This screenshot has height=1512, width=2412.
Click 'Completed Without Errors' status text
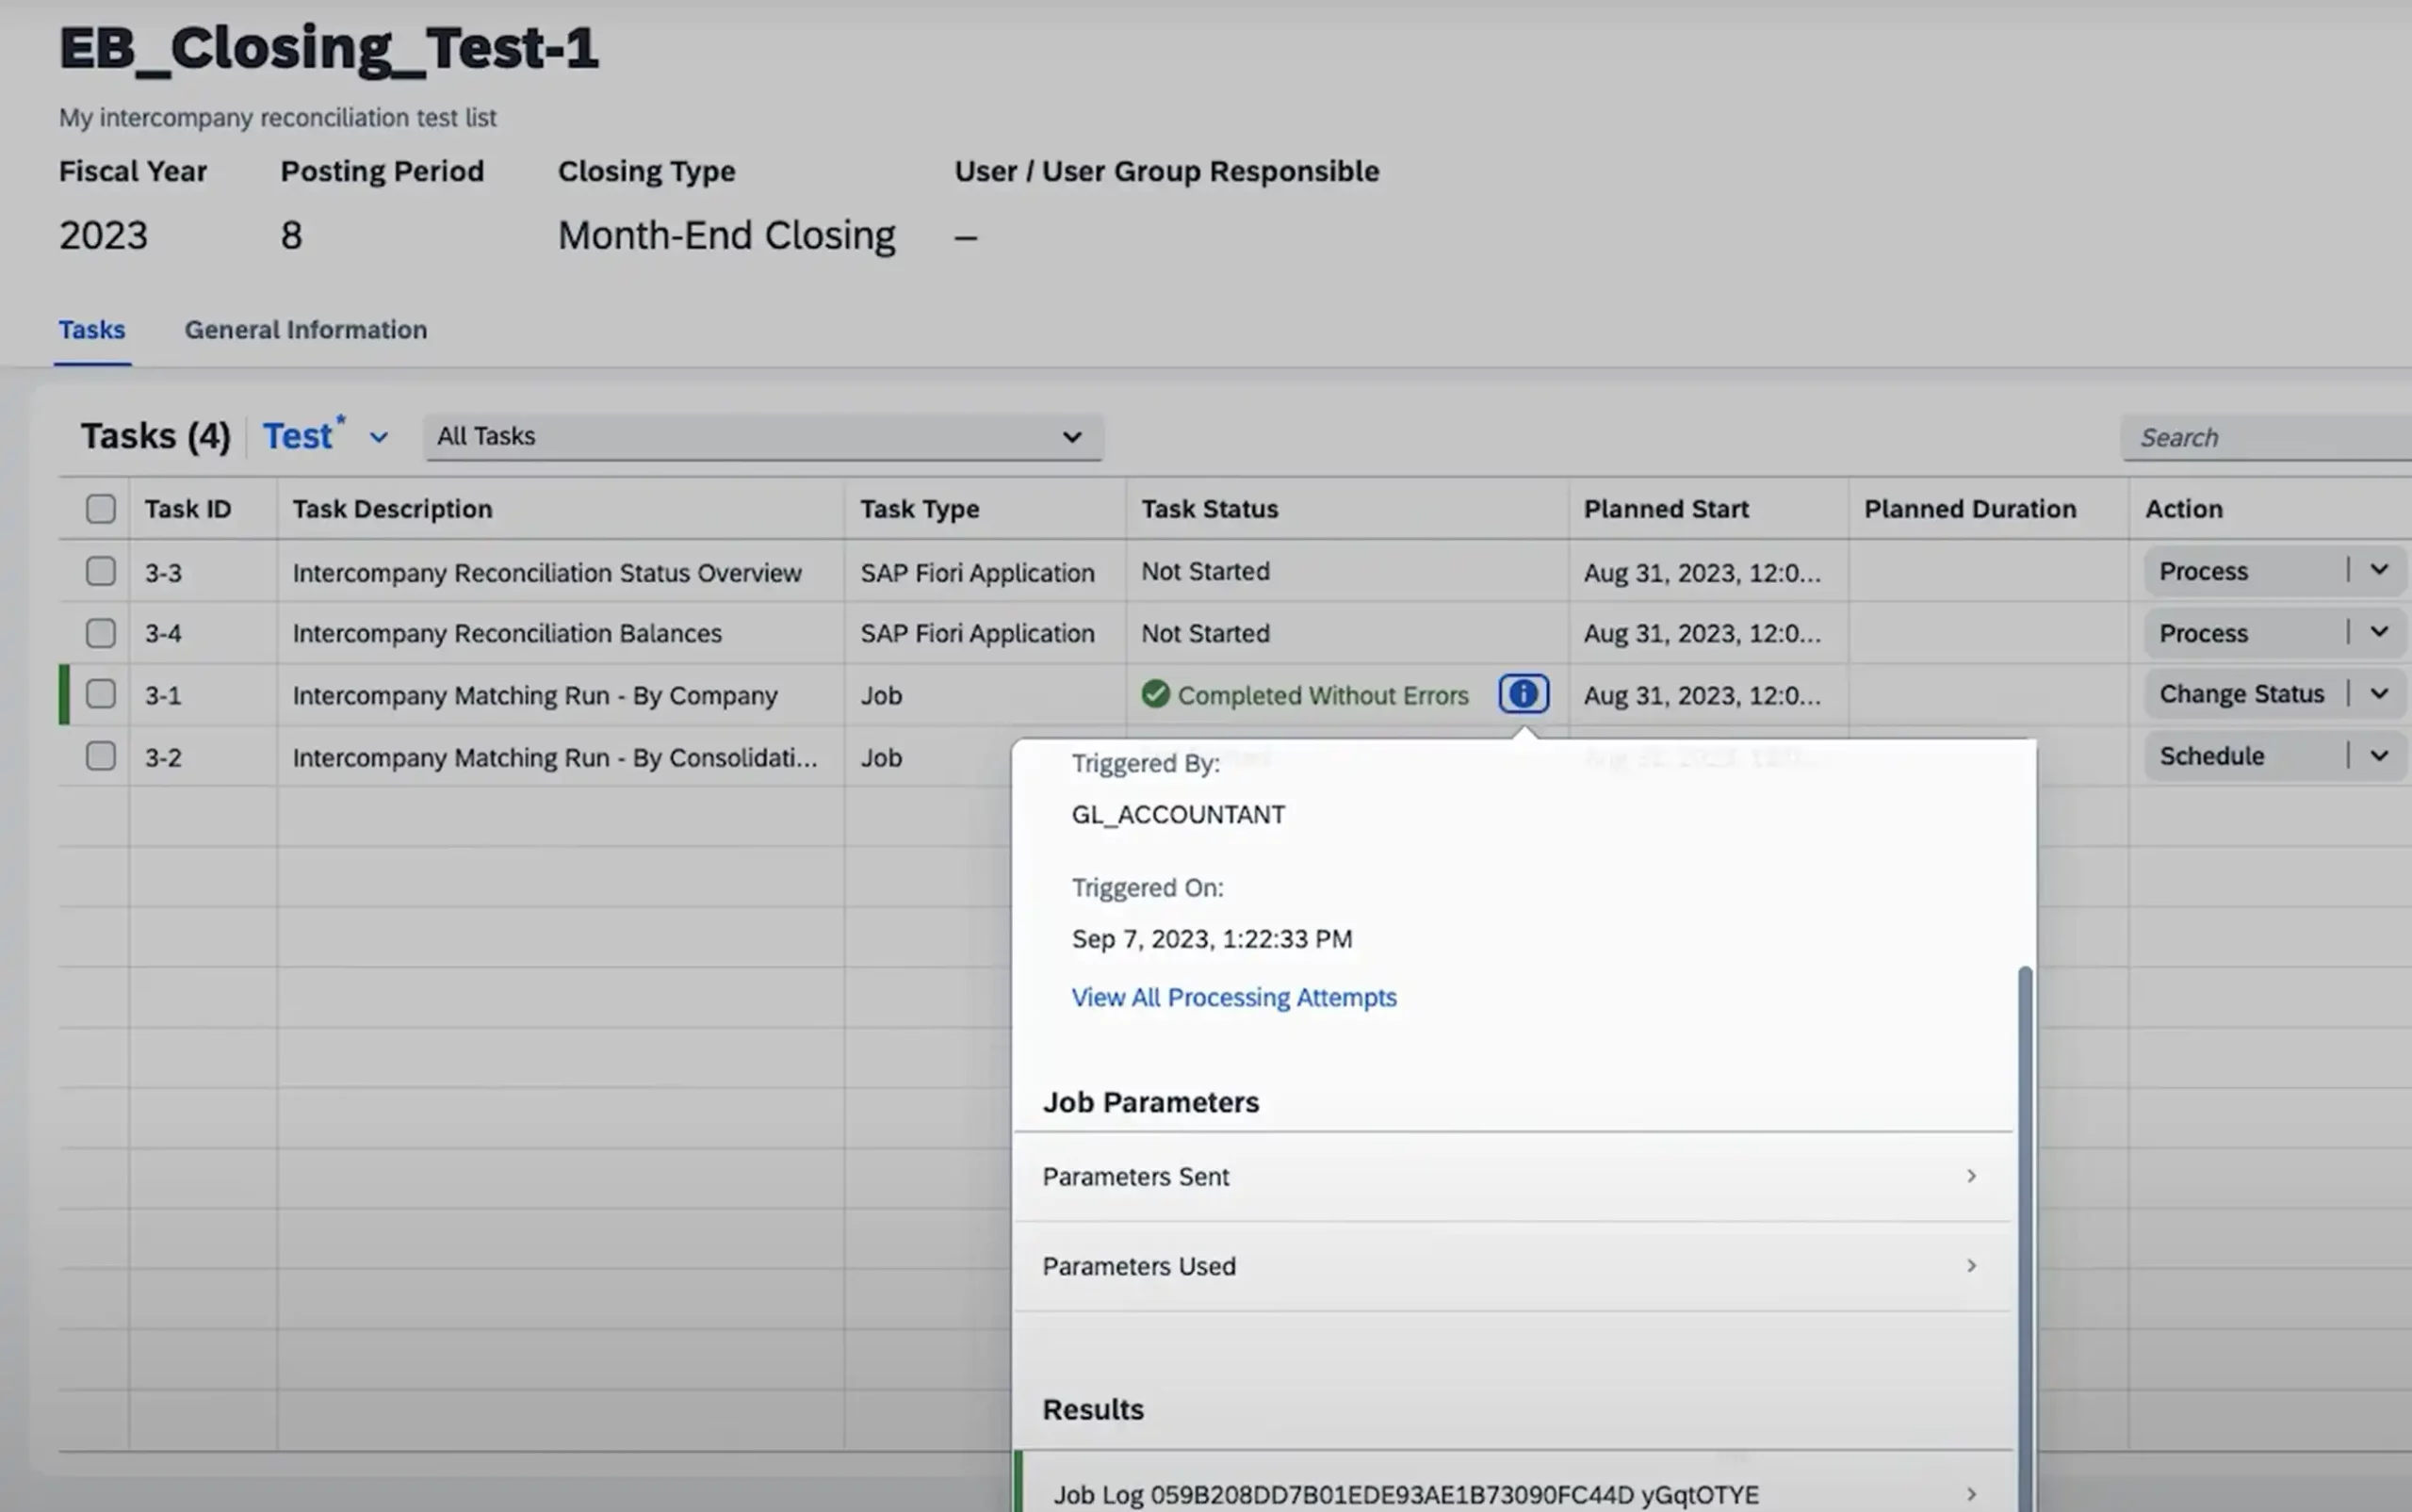tap(1323, 696)
